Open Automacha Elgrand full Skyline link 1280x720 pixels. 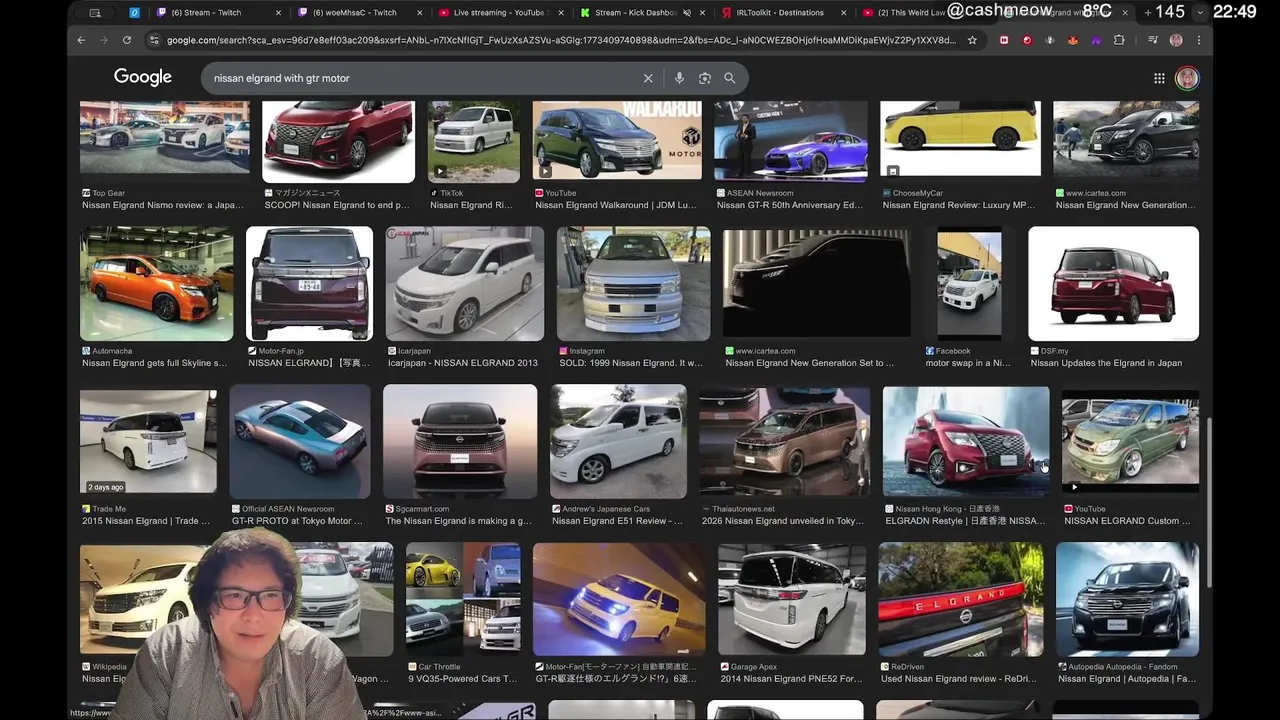pyautogui.click(x=155, y=363)
